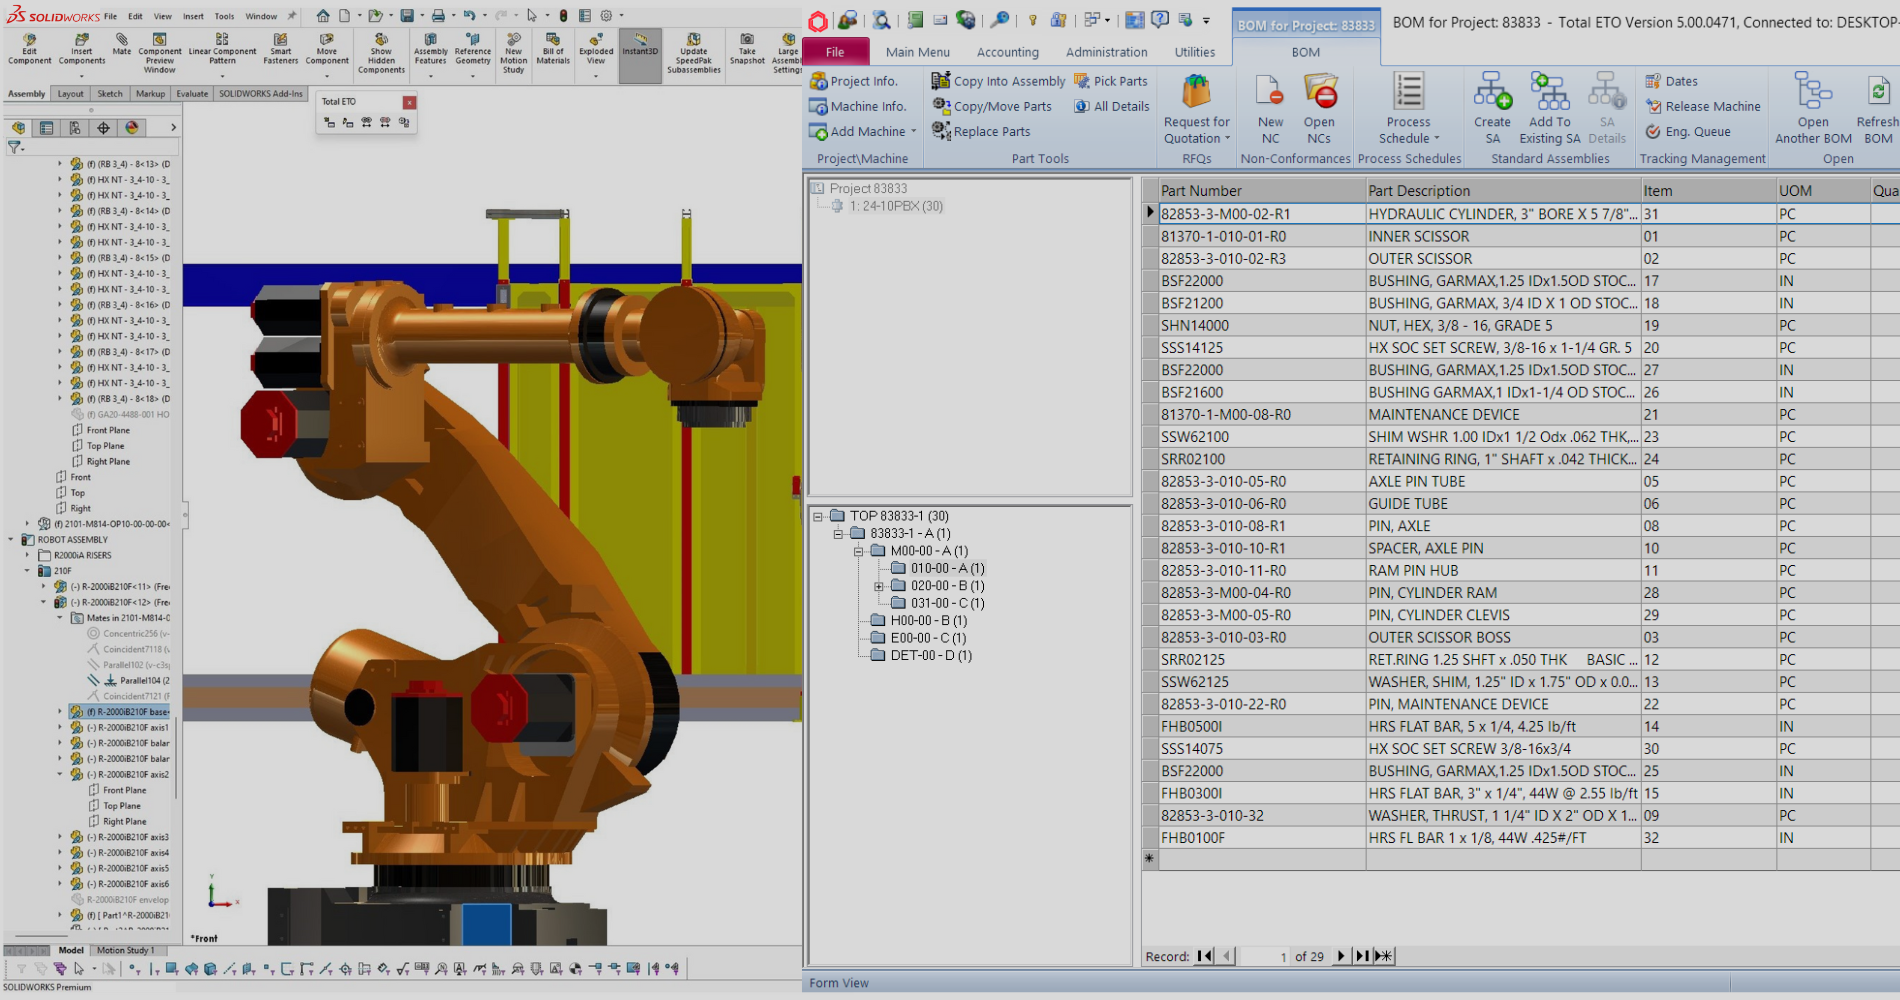Screen dimensions: 1900x1000
Task: Go to next record in navigator
Action: point(1341,956)
